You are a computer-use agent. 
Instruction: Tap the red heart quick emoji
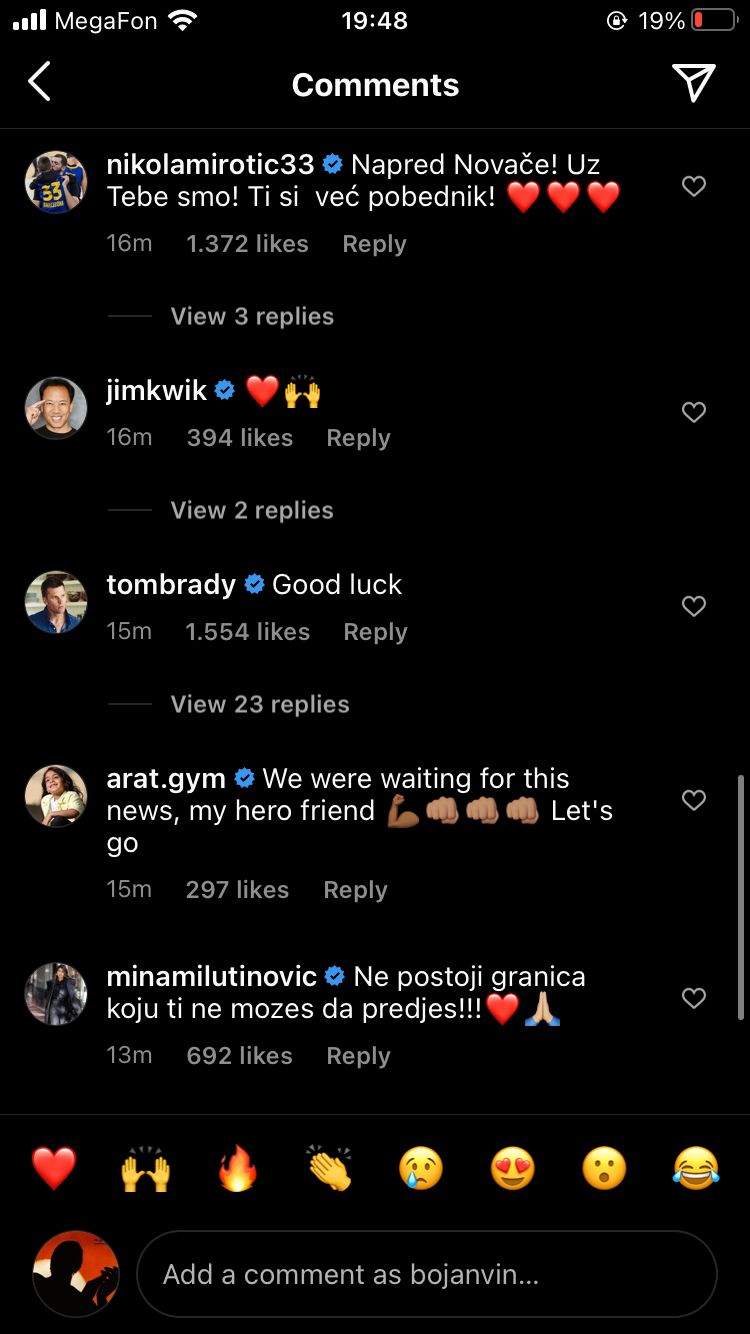(54, 1168)
